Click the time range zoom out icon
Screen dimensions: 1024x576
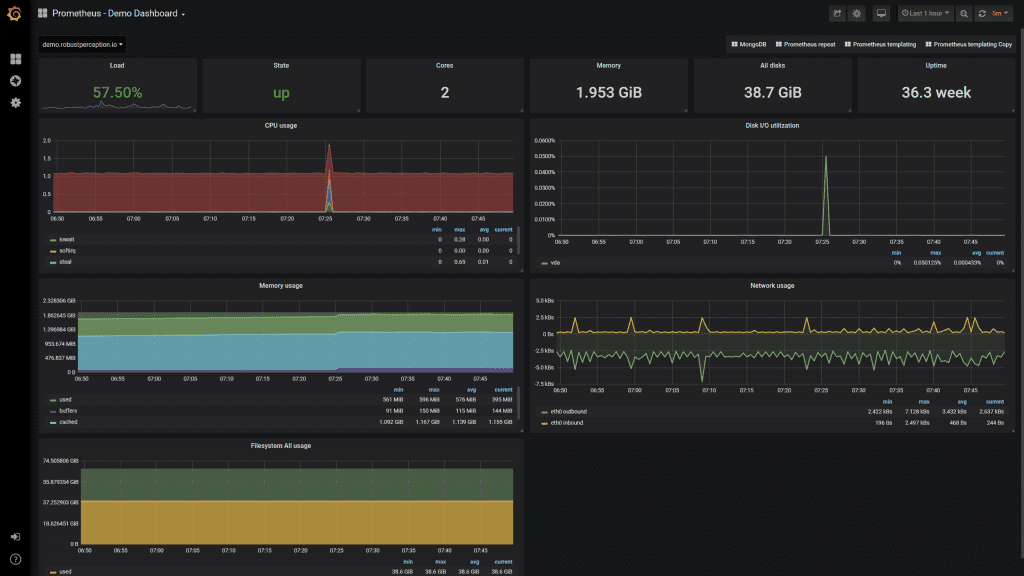click(963, 14)
